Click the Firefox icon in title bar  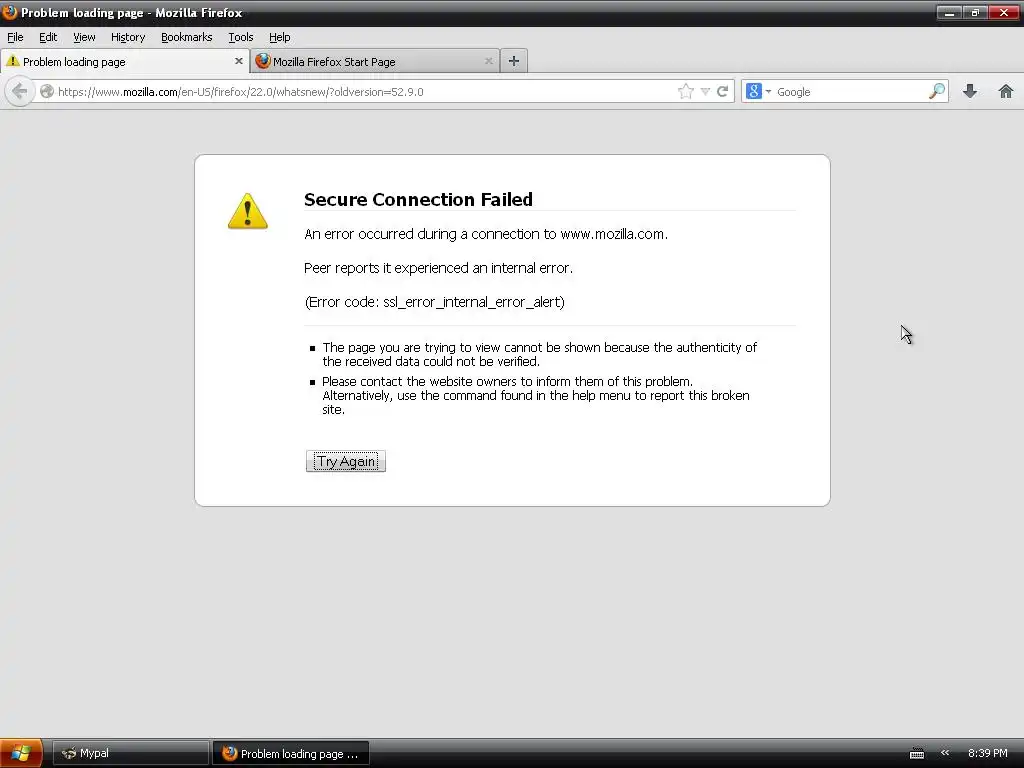pos(9,12)
